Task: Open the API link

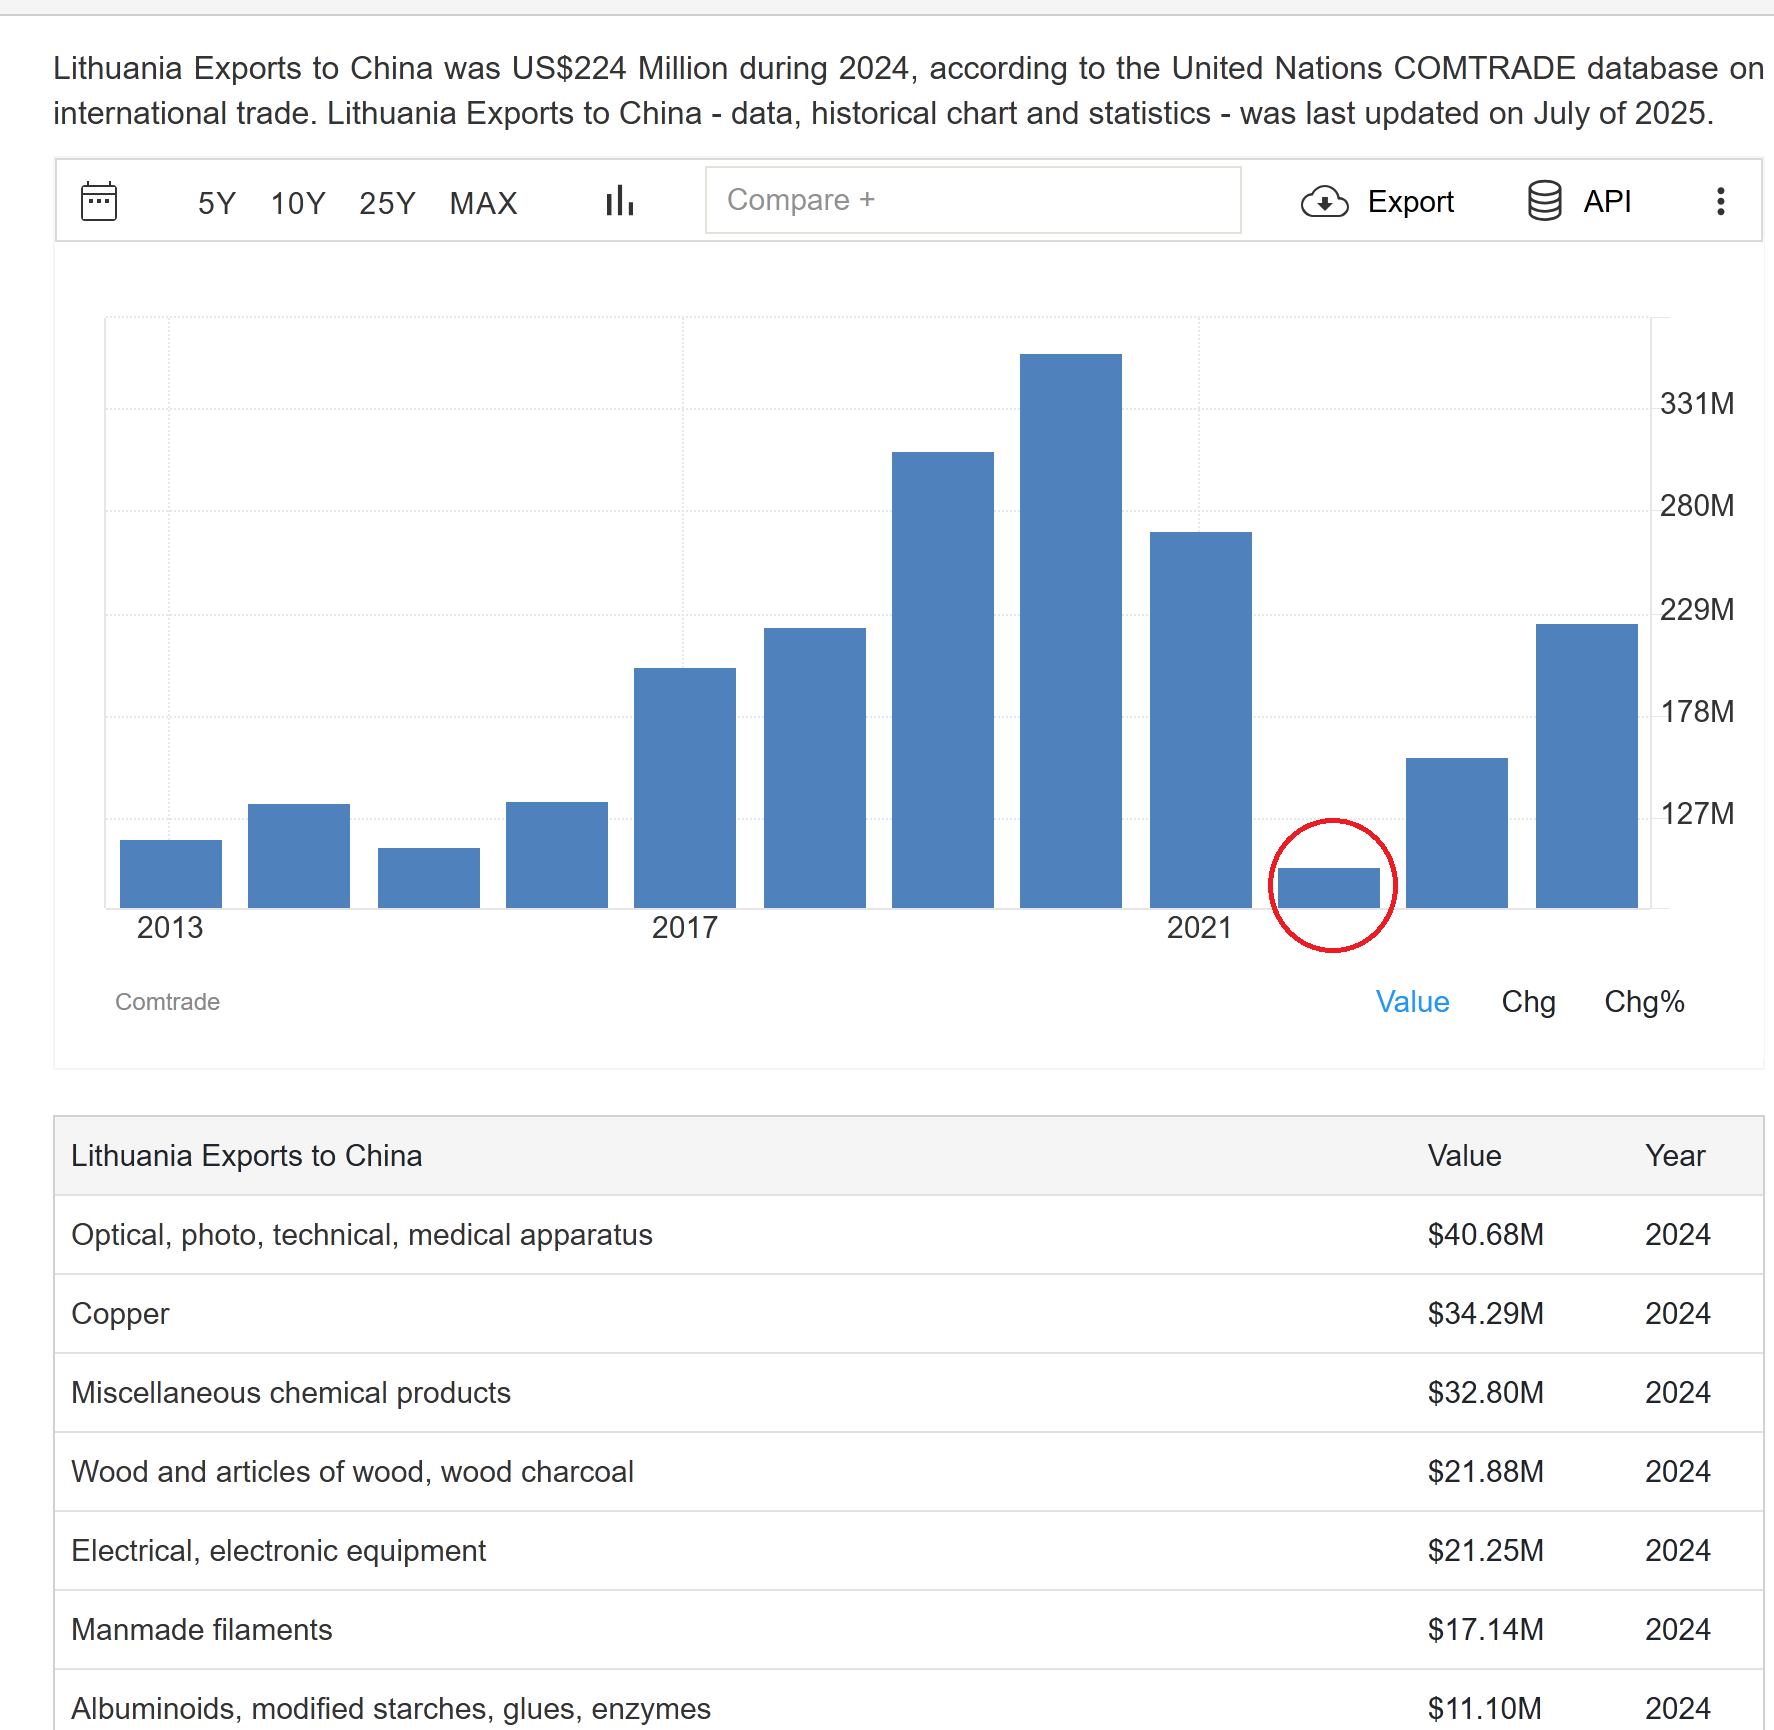Action: coord(1607,201)
